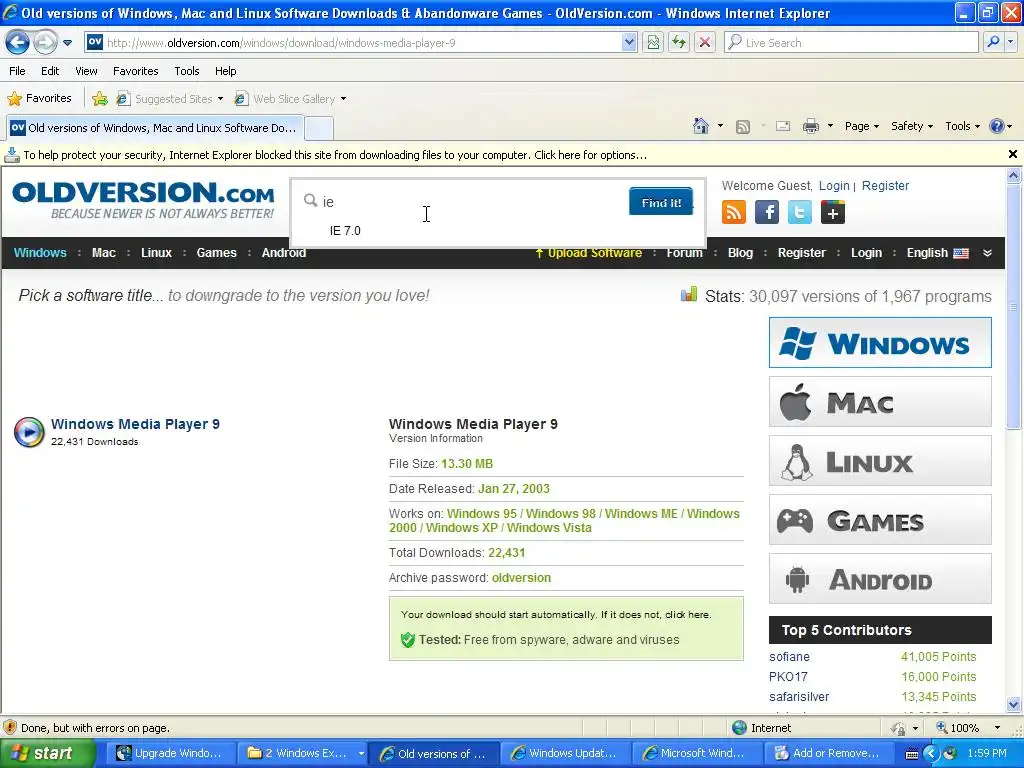Click the Print icon in command bar
1024x768 pixels.
click(x=810, y=127)
